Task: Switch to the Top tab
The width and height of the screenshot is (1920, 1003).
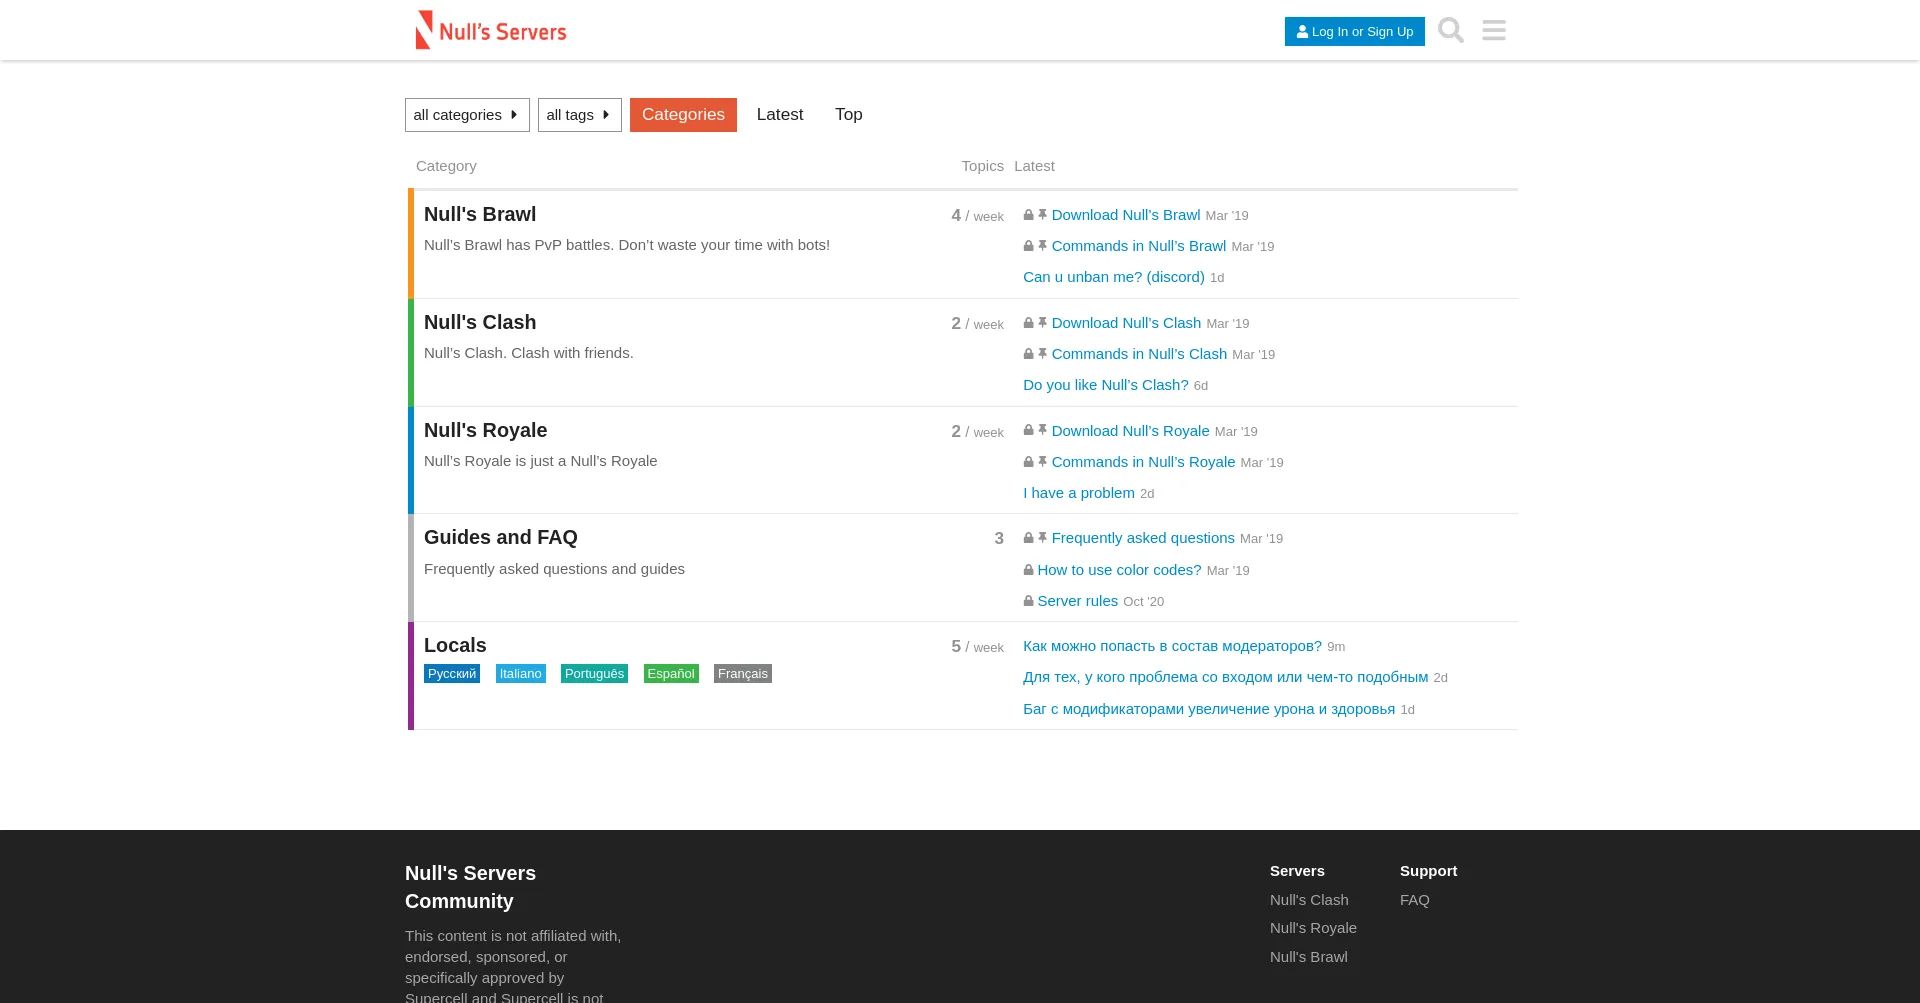Action: 849,115
